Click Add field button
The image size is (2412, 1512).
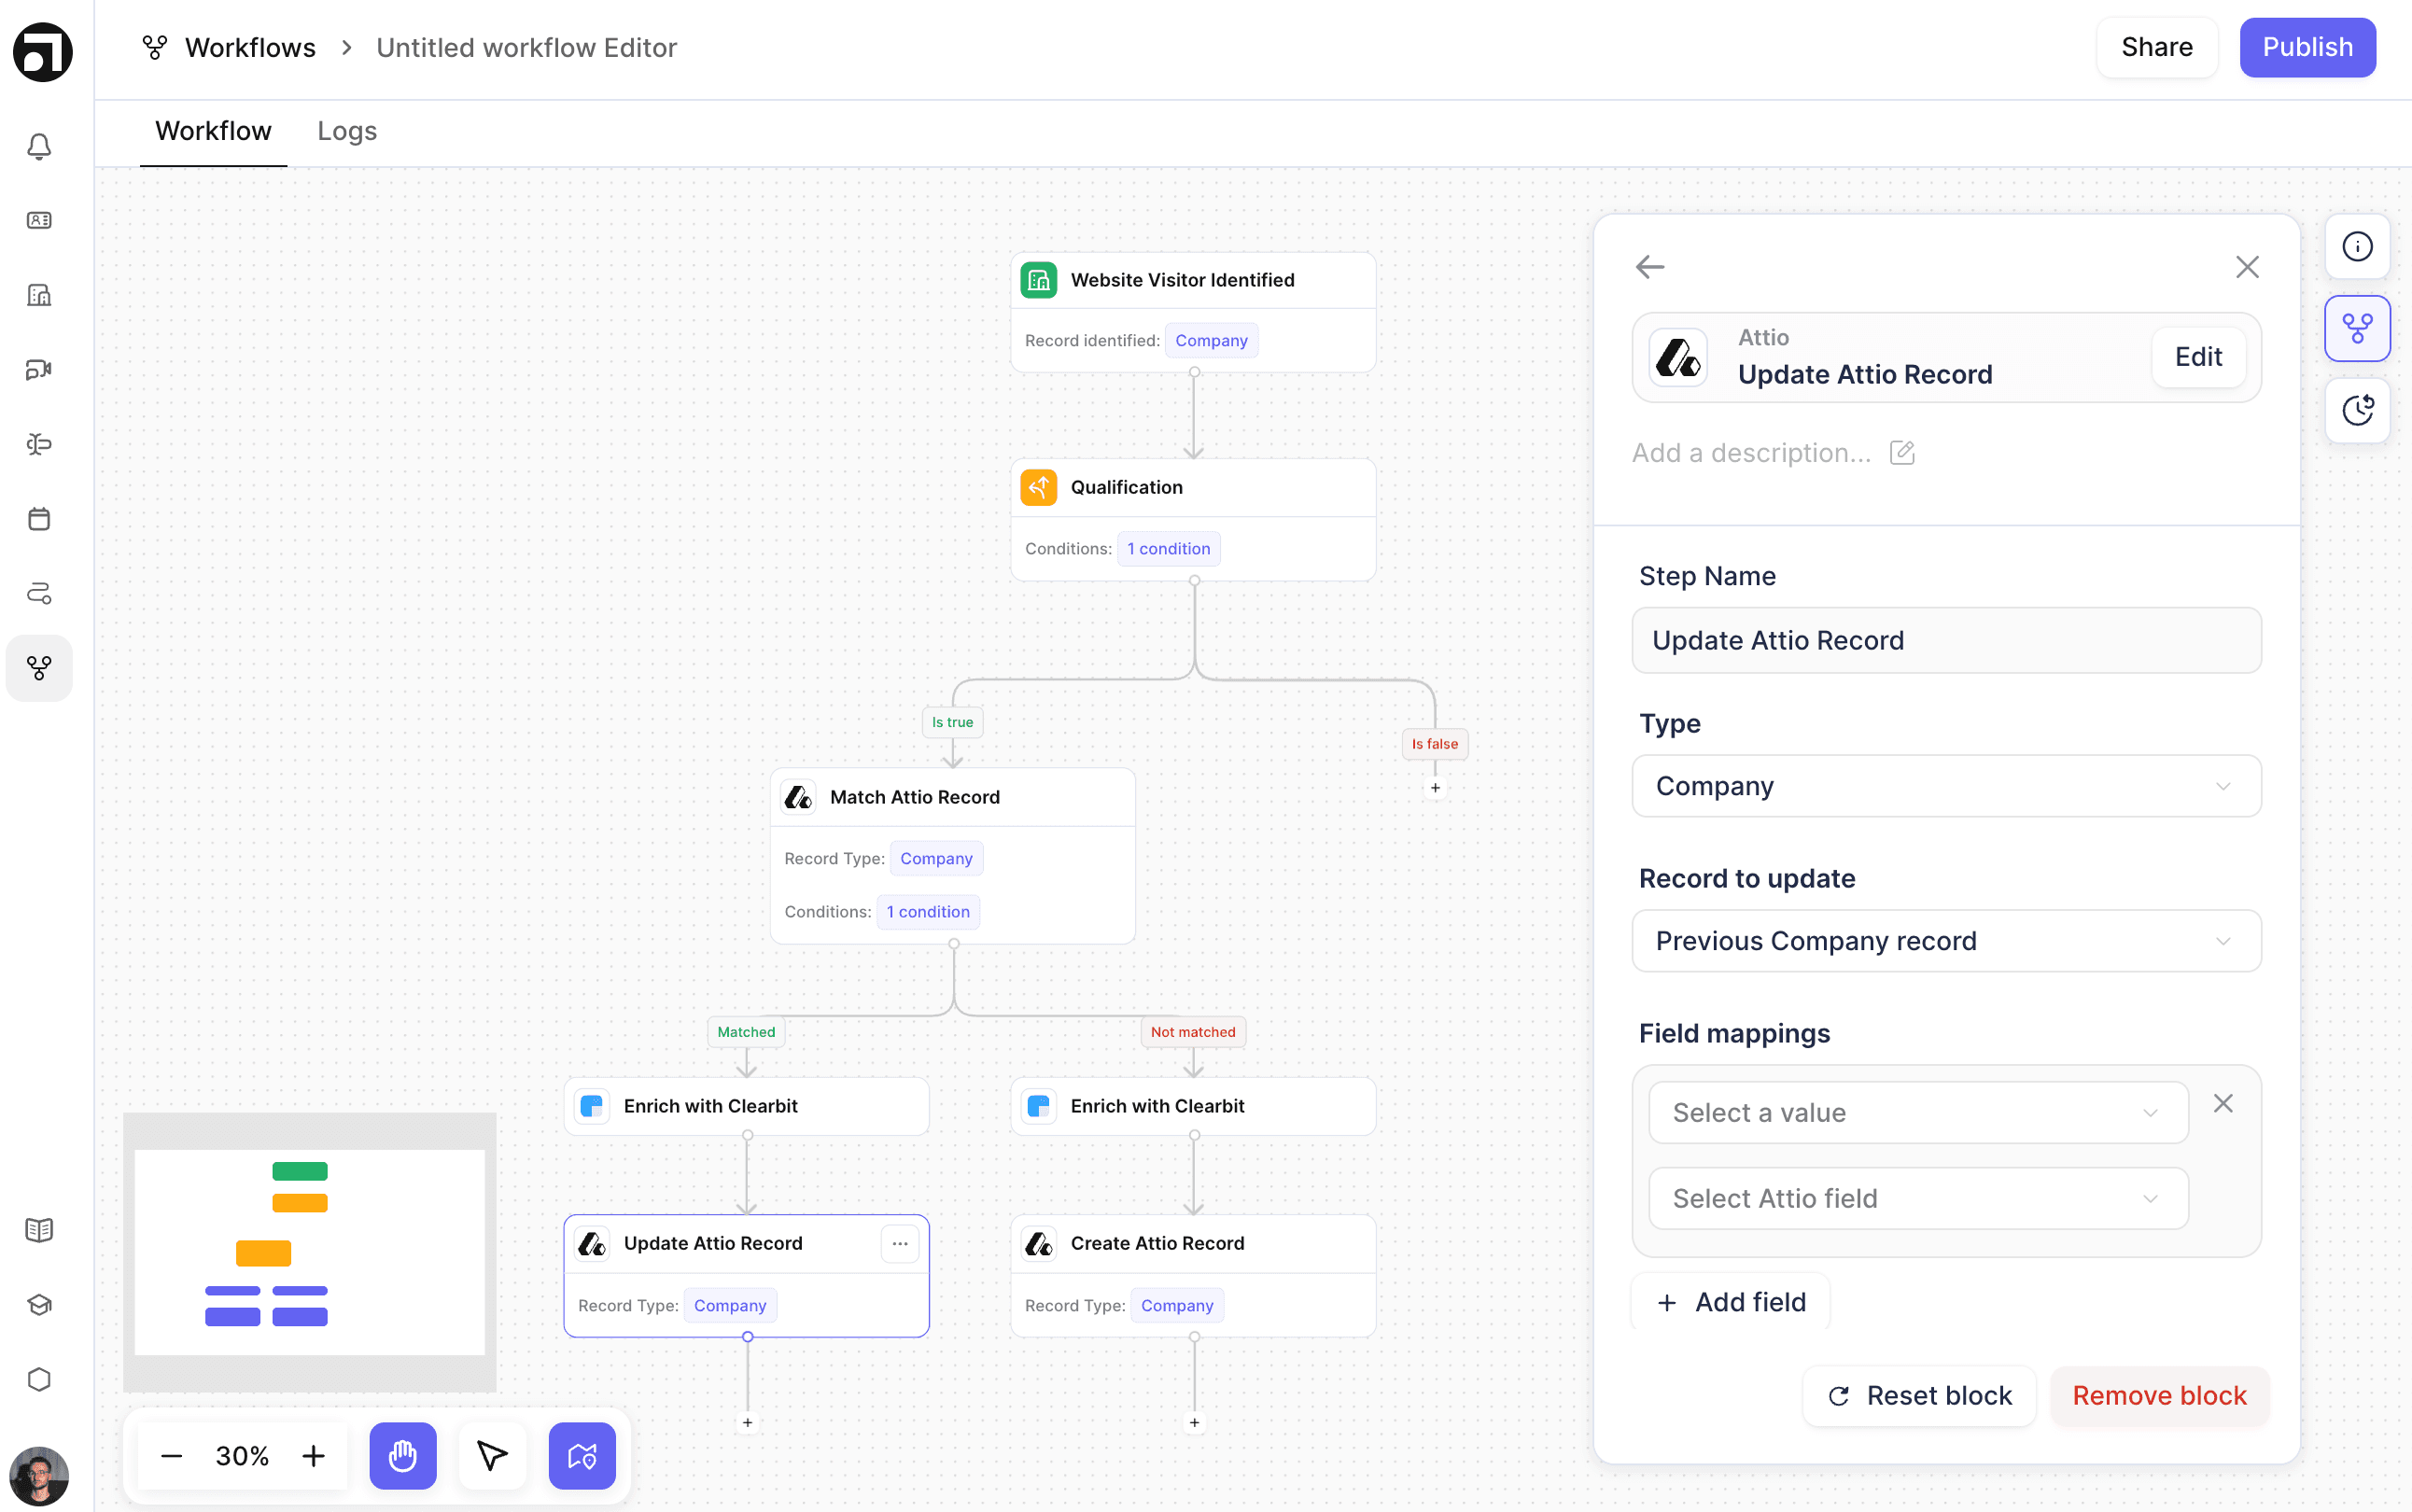(x=1731, y=1302)
